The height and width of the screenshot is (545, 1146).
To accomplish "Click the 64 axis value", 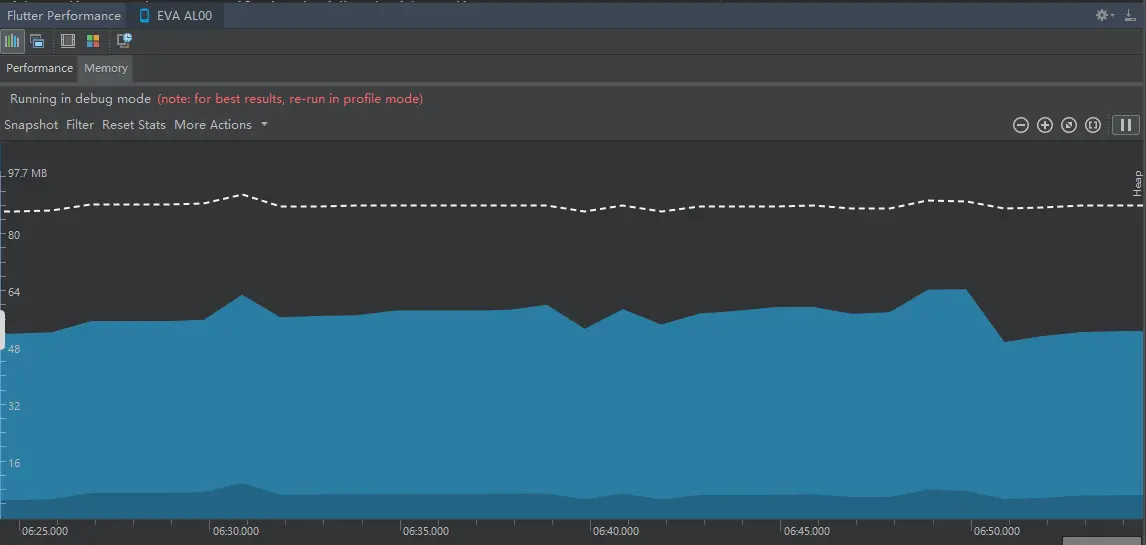I will (15, 292).
